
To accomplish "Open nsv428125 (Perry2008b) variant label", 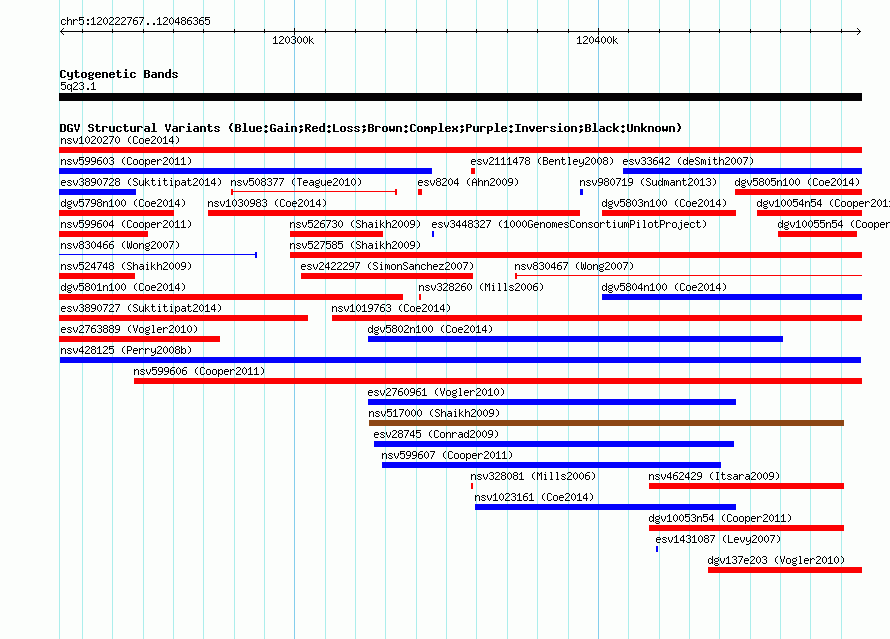I will (x=126, y=350).
